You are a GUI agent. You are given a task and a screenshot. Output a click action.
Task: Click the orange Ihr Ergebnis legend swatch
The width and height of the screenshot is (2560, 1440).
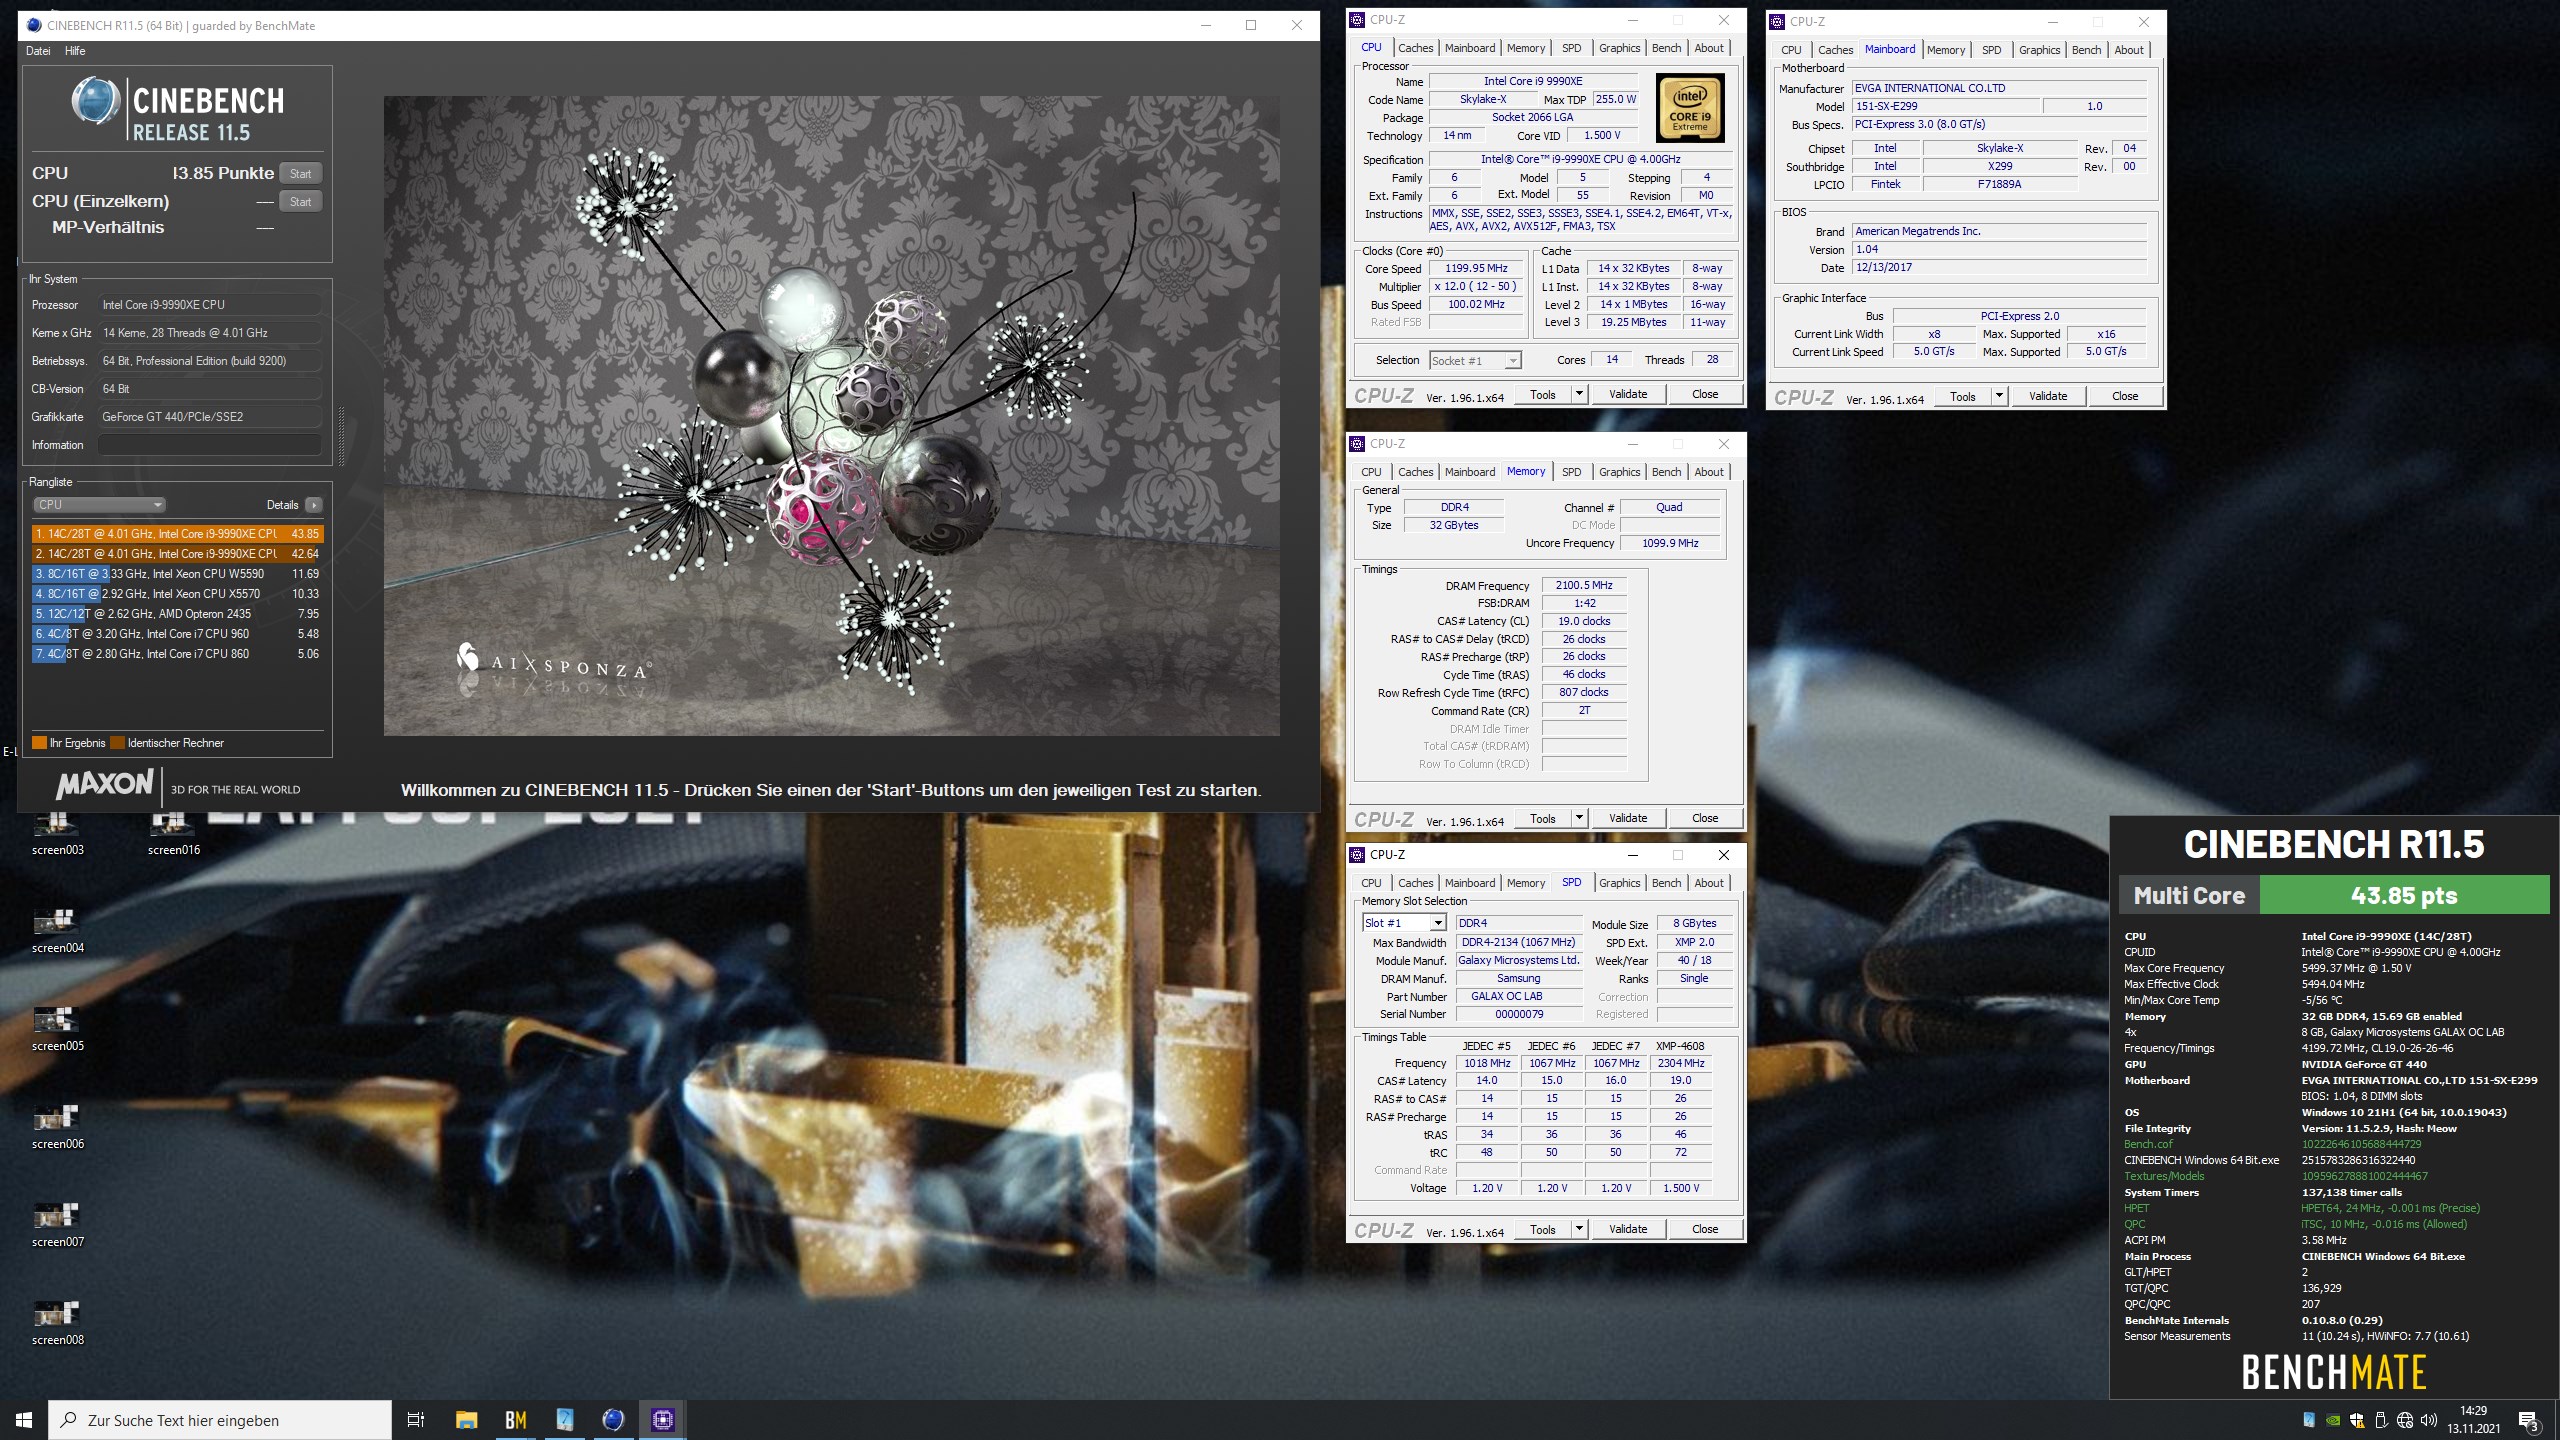point(39,743)
